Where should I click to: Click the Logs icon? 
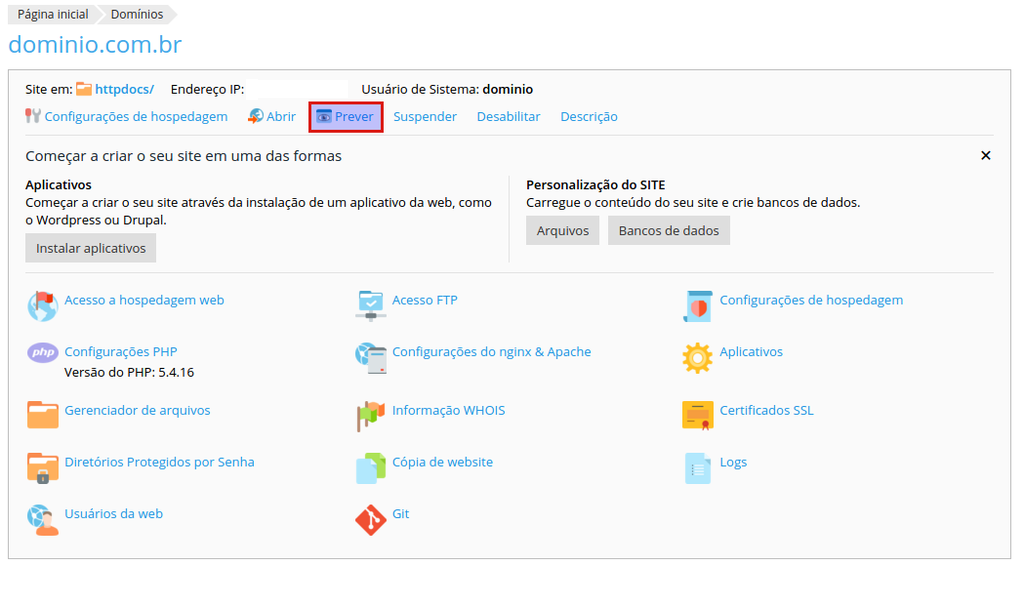697,467
